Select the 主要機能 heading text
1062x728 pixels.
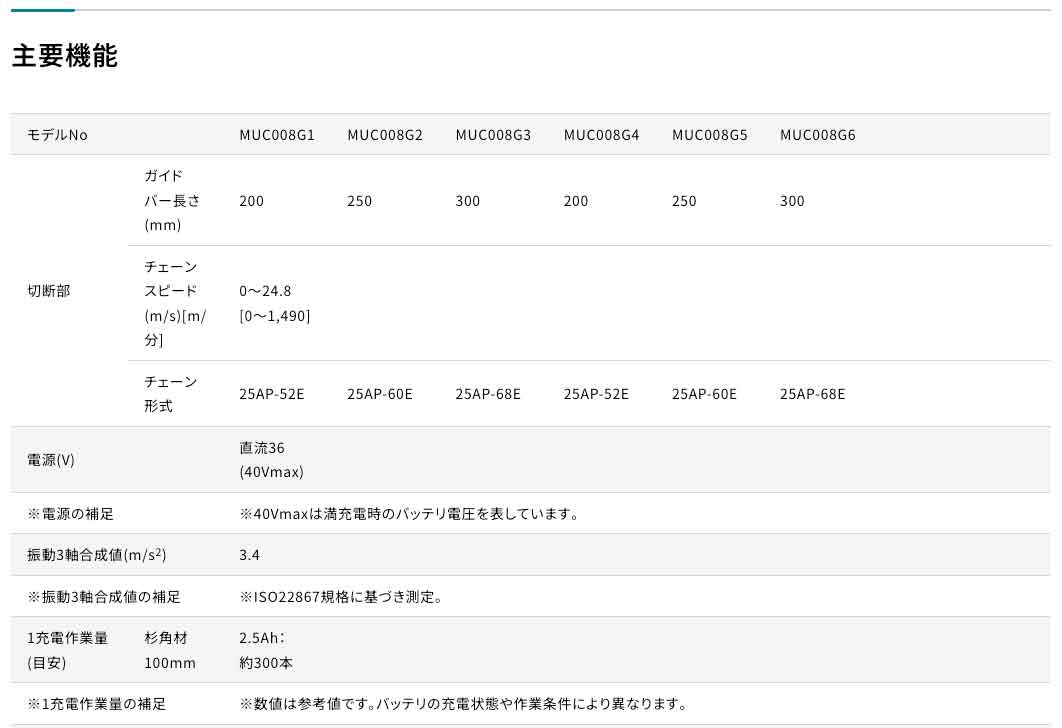click(x=65, y=56)
